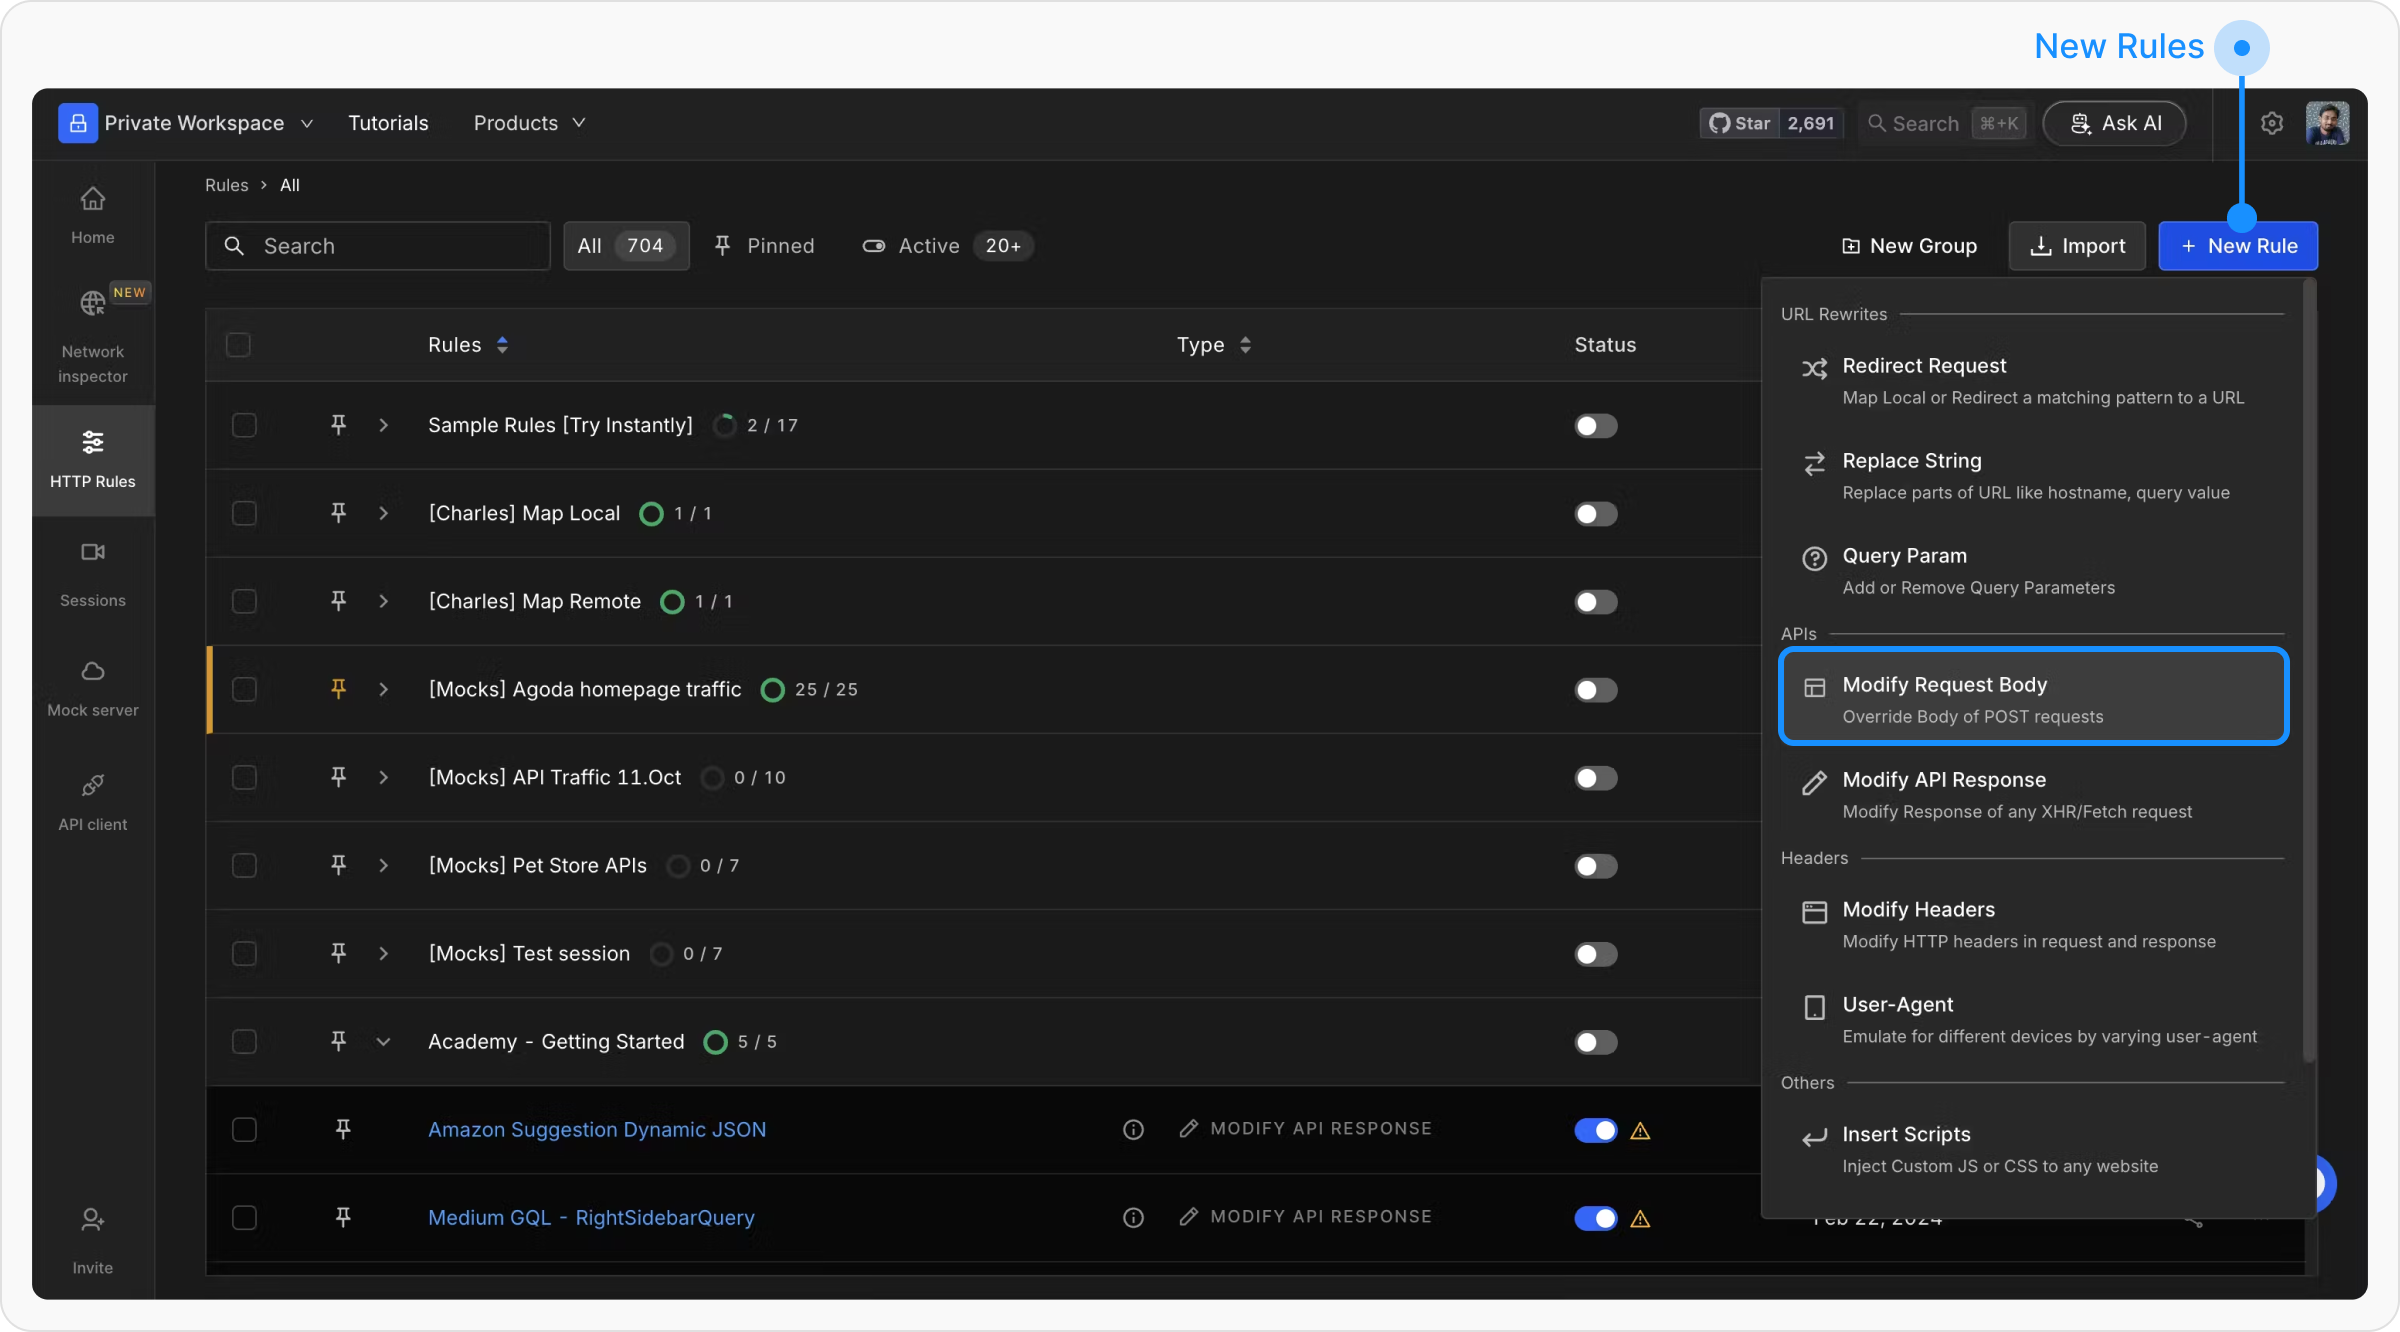Check the box for [Charles] Map Local
The image size is (2400, 1332).
[x=244, y=513]
